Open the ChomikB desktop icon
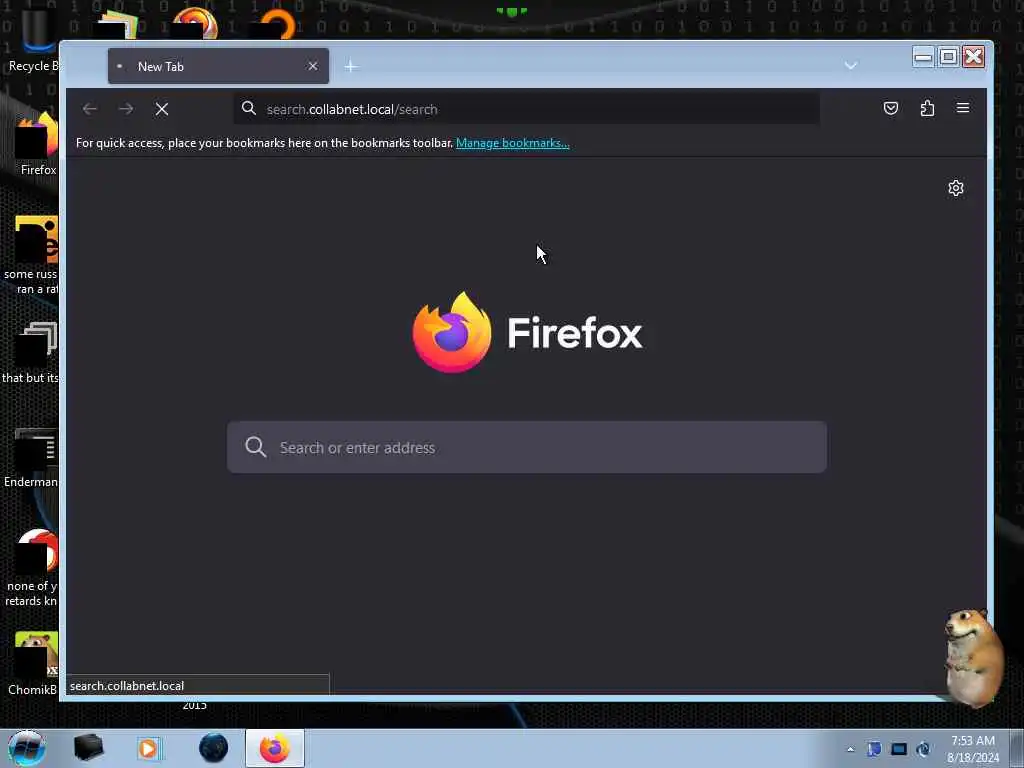 [x=33, y=664]
